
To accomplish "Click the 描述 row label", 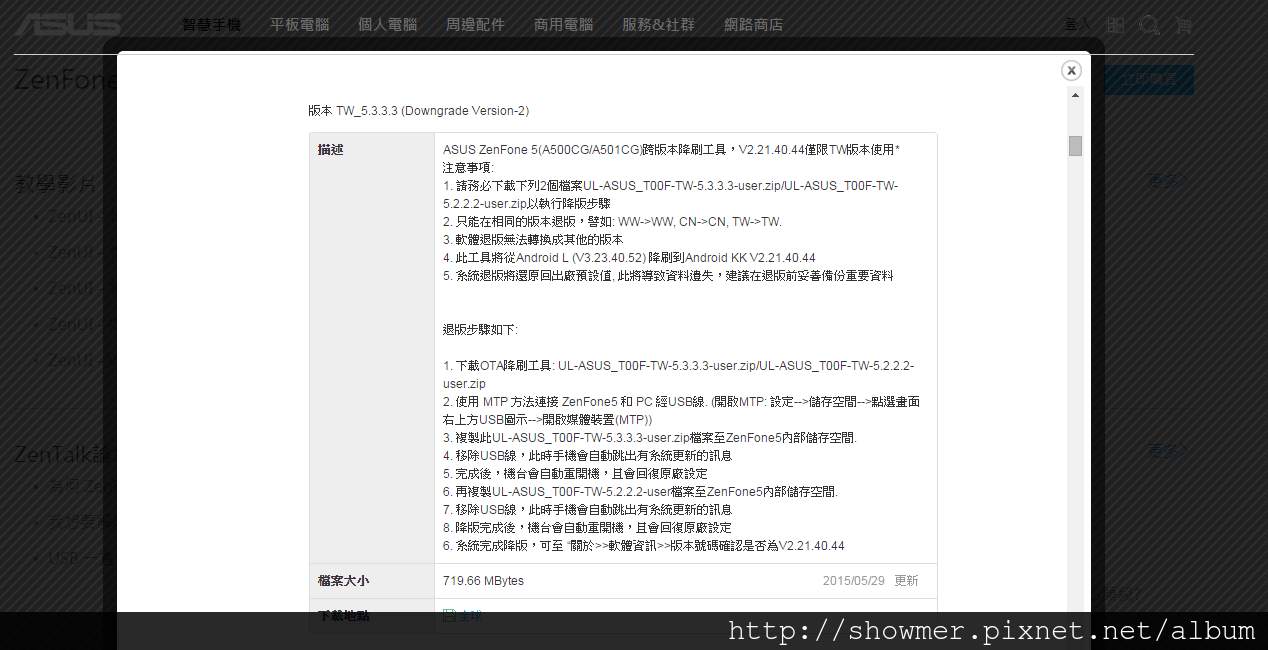I will 331,150.
